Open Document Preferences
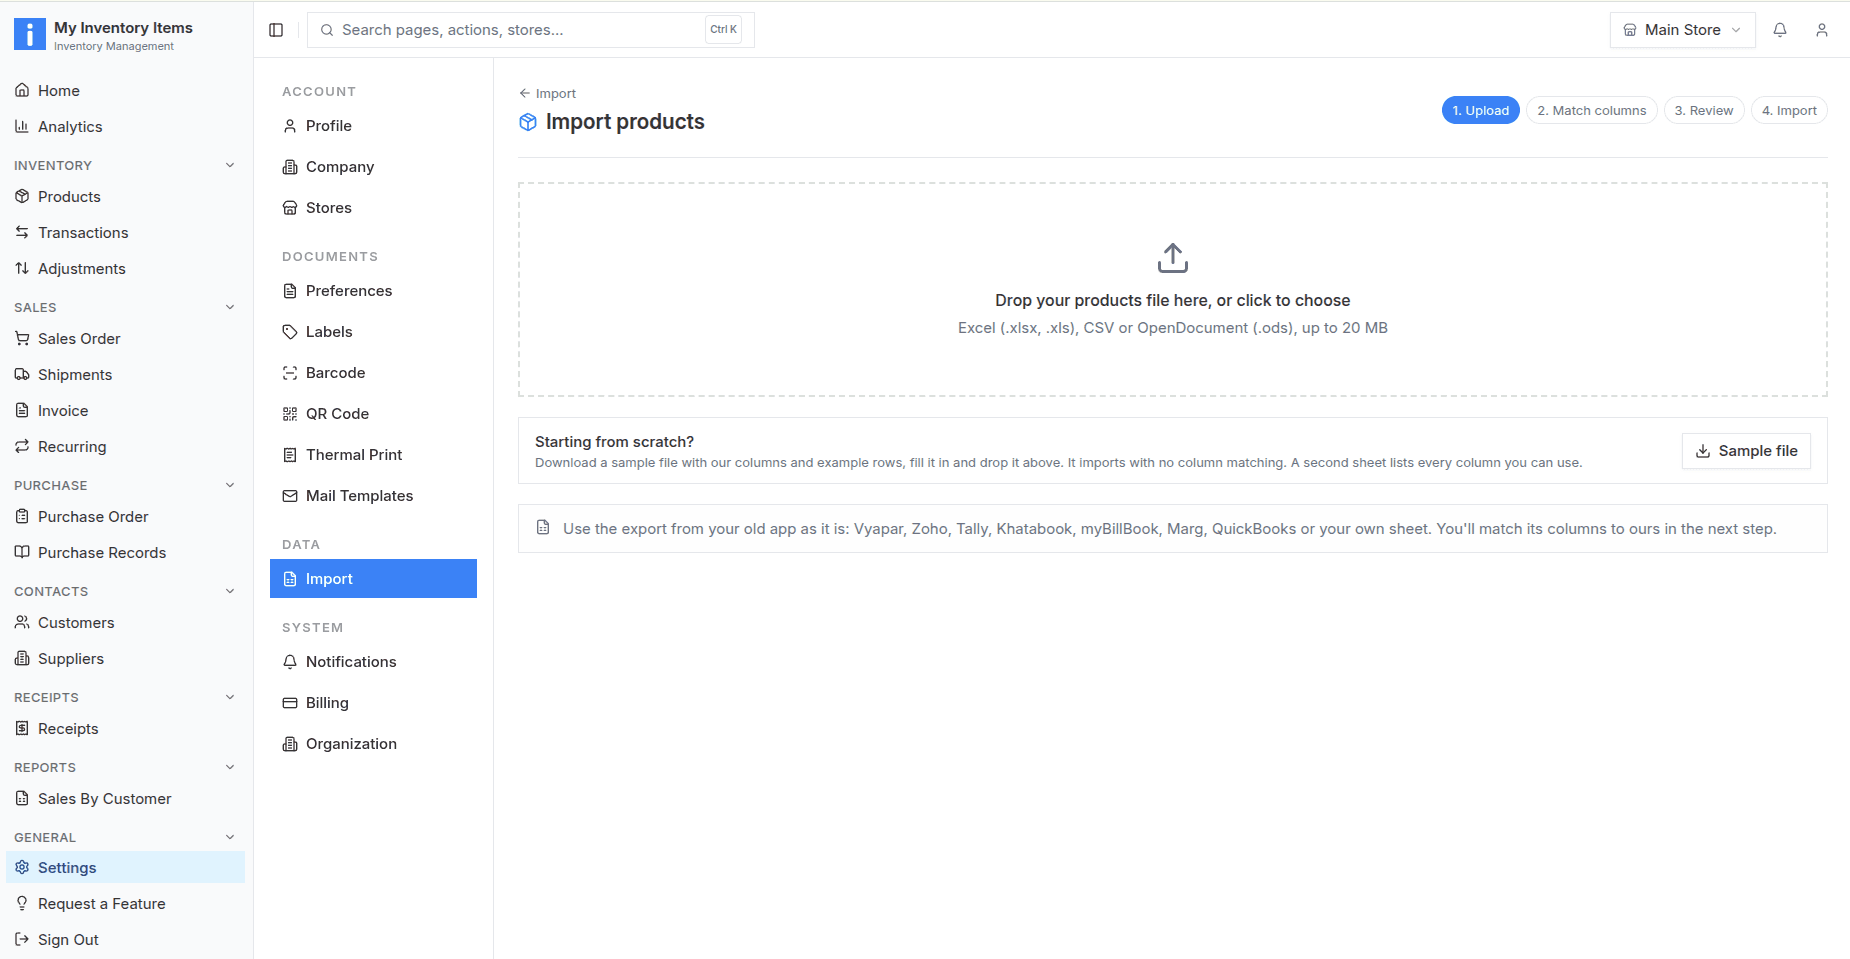This screenshot has height=959, width=1850. coord(373,291)
